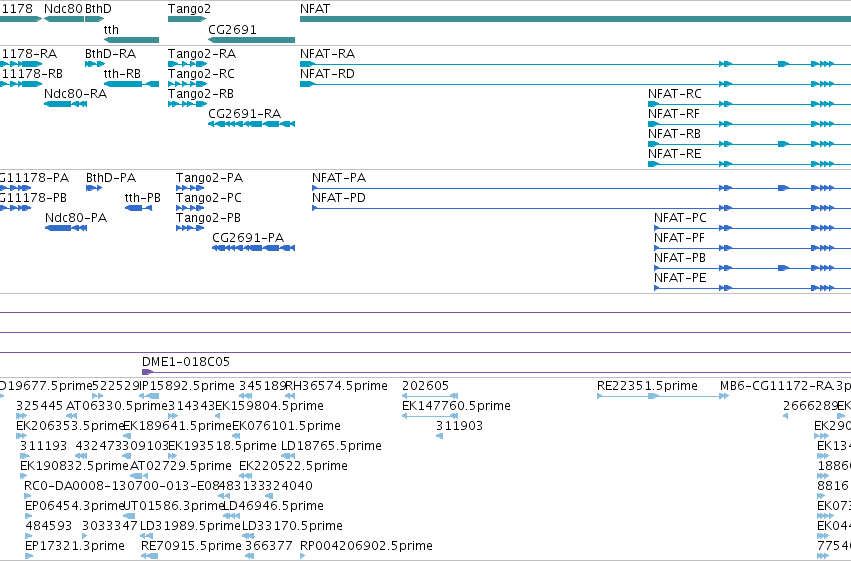Click the LD31989.5prime EST label
This screenshot has width=851, height=561.
tap(190, 526)
